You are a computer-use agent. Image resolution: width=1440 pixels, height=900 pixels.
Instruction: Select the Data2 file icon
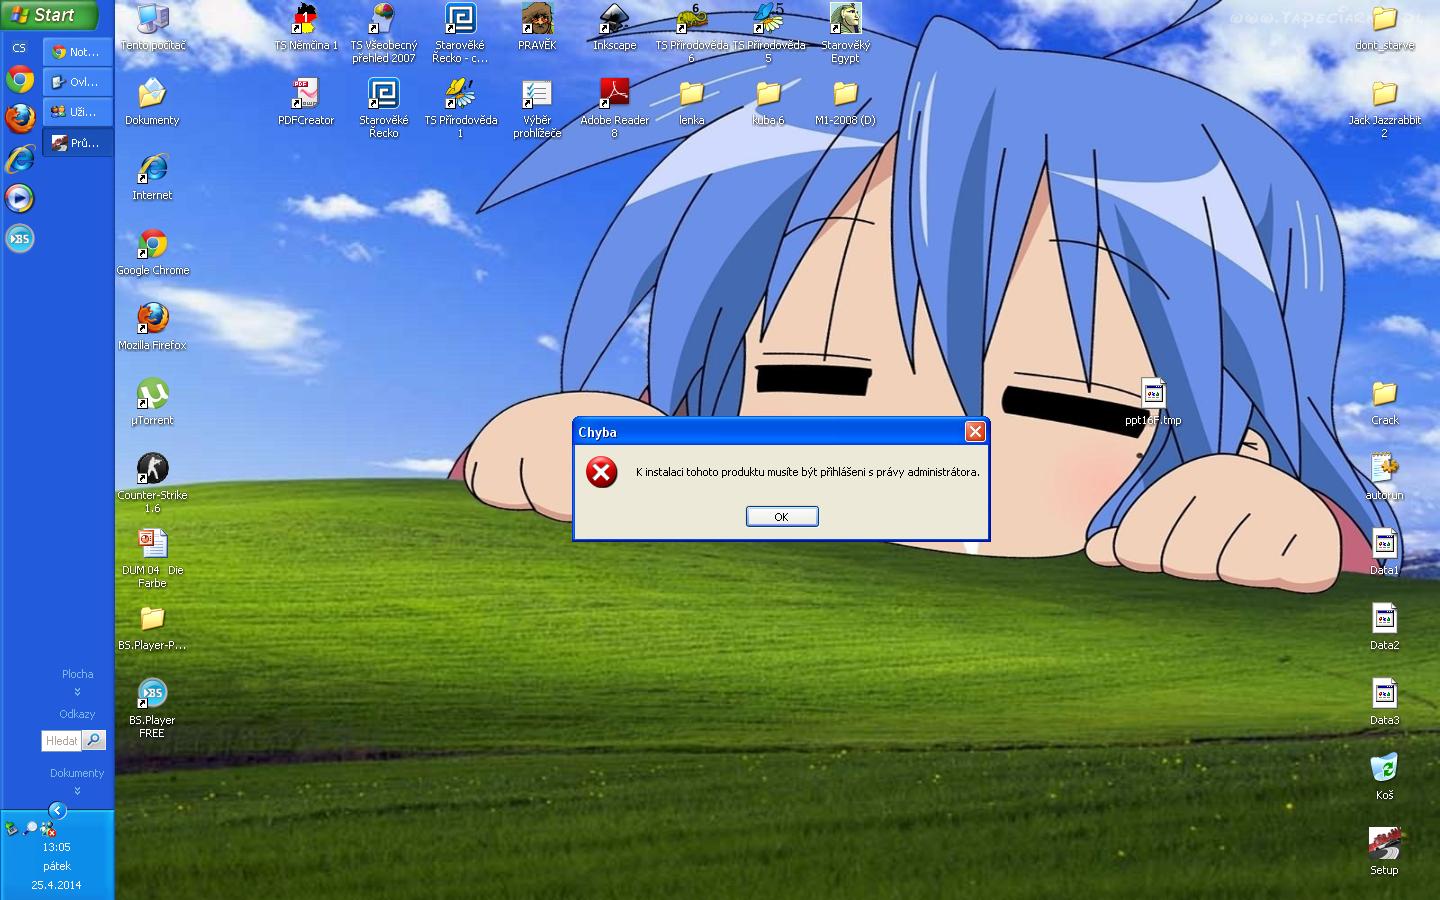click(x=1384, y=627)
